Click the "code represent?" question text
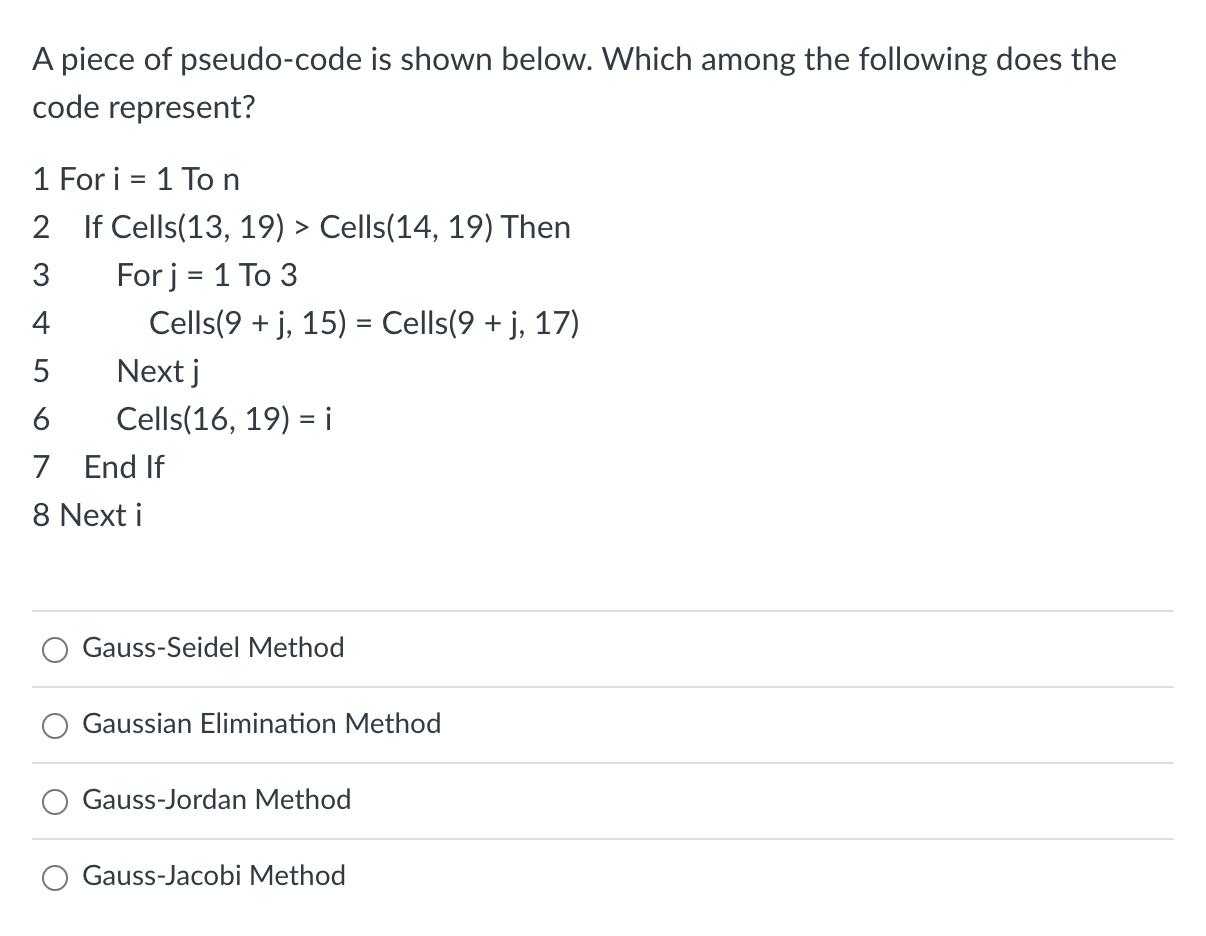The width and height of the screenshot is (1206, 936). point(144,108)
